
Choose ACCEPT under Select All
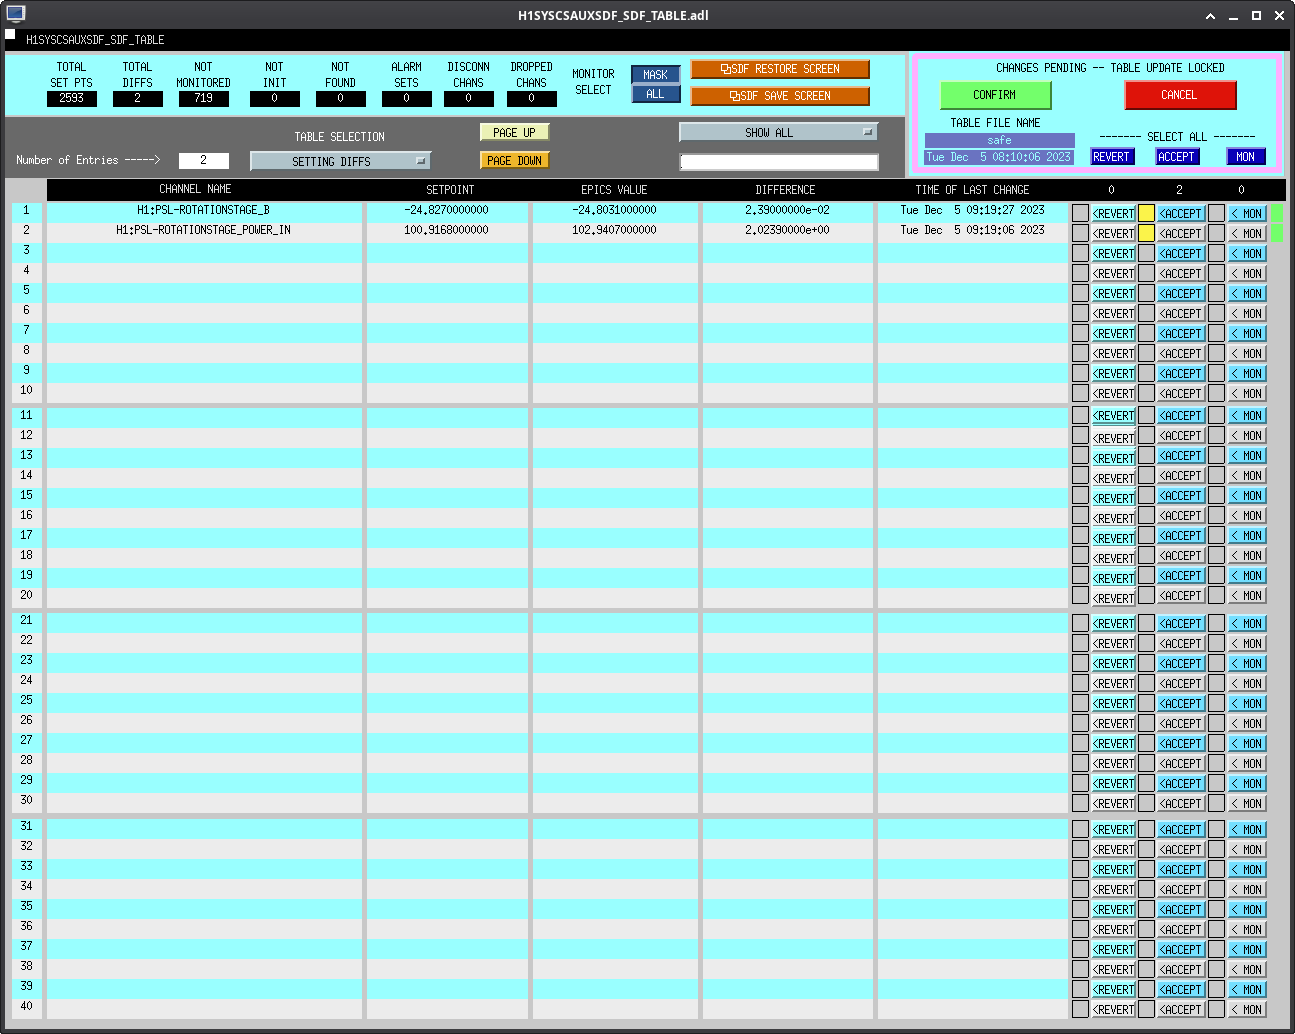[x=1176, y=157]
